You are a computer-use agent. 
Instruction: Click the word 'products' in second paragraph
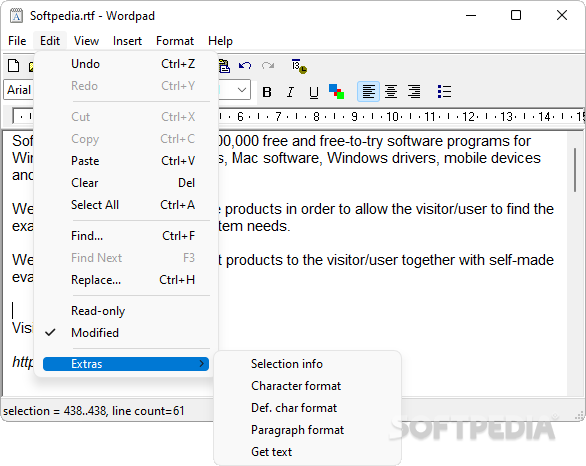point(253,209)
